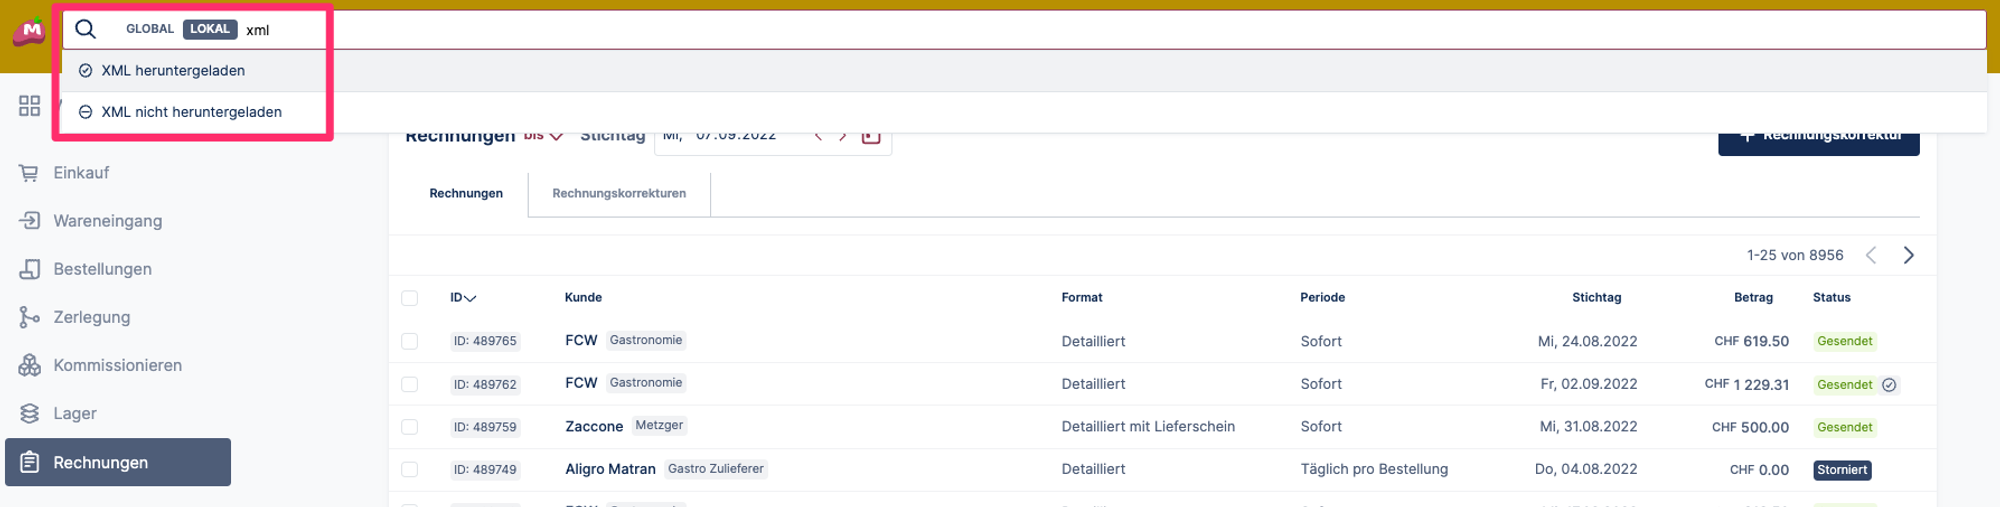Select the checkbox for invoice ID 489759

point(410,427)
